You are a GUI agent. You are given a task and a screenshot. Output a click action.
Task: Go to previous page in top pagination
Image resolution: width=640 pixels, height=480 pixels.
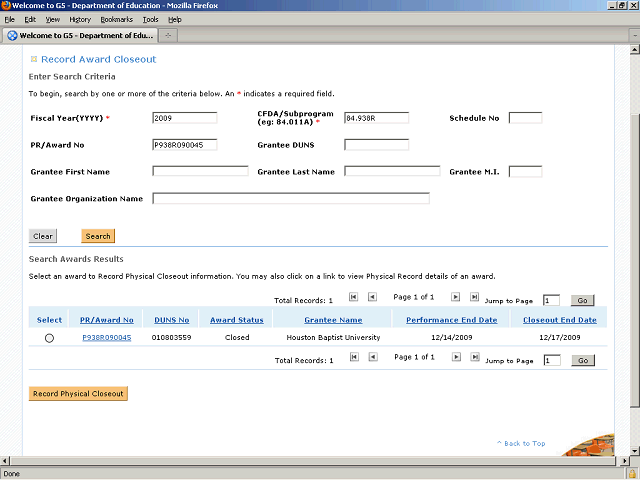click(372, 297)
